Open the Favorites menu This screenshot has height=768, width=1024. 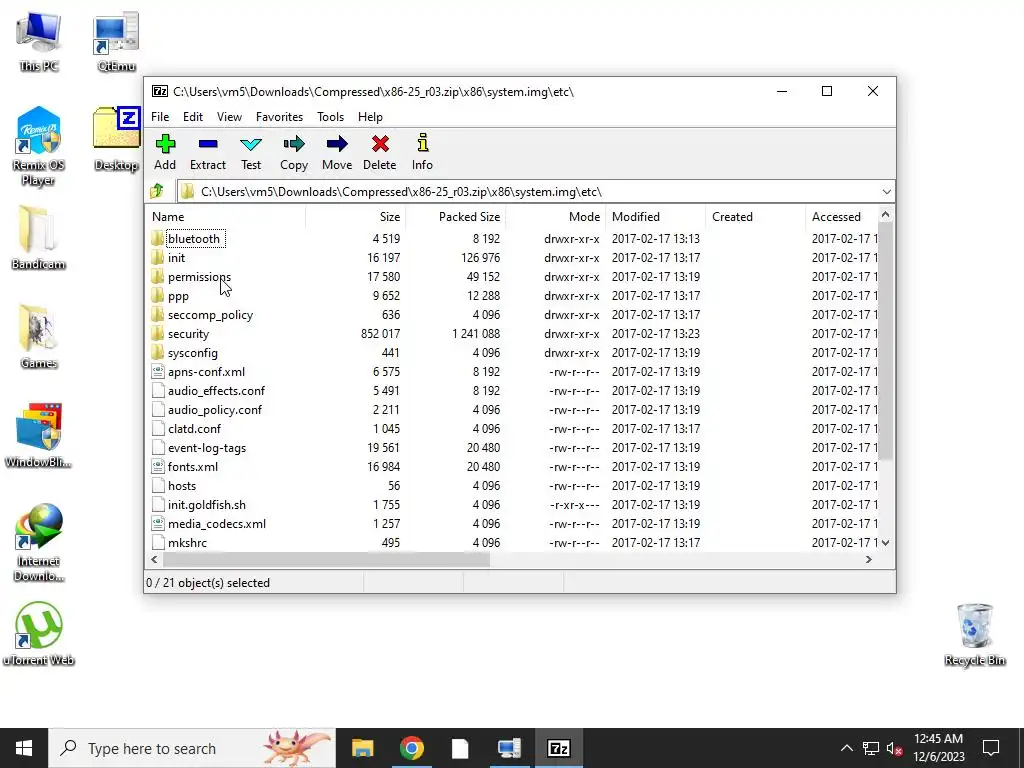(280, 117)
